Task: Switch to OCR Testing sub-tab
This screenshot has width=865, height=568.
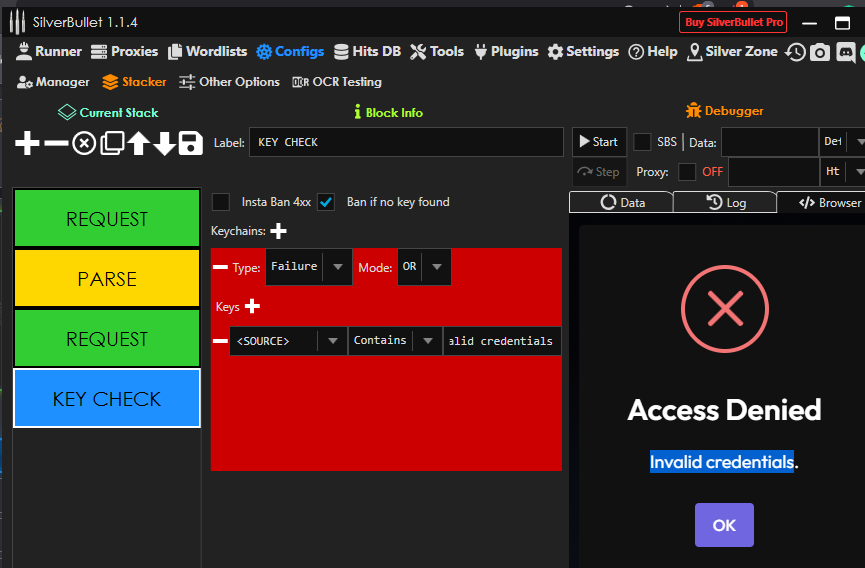Action: coord(337,82)
